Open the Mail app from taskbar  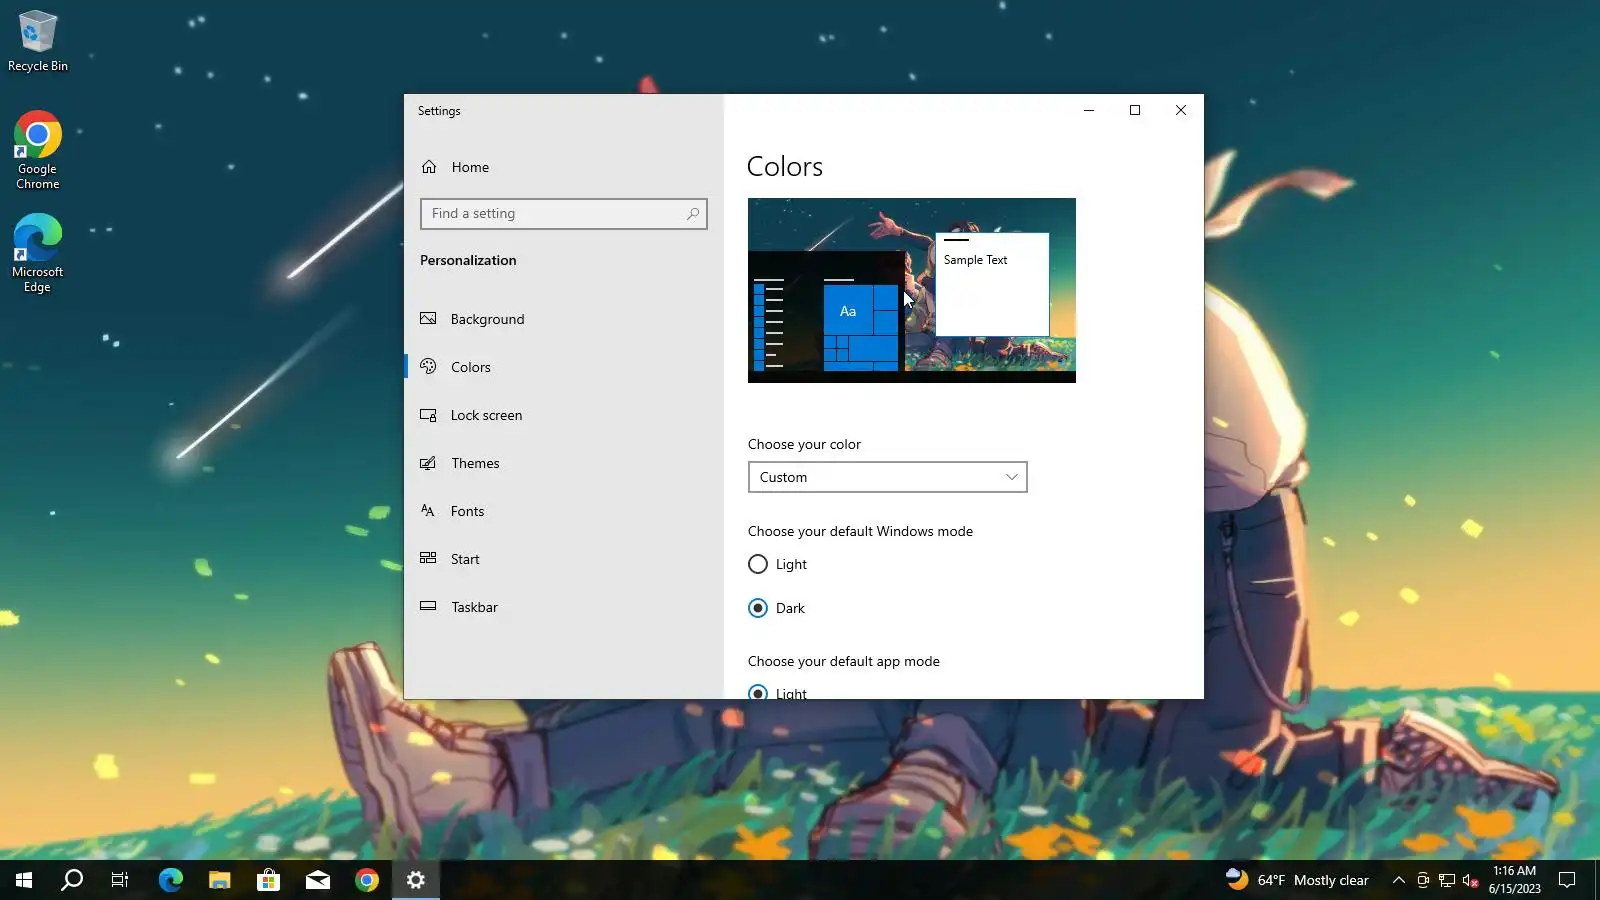click(318, 880)
